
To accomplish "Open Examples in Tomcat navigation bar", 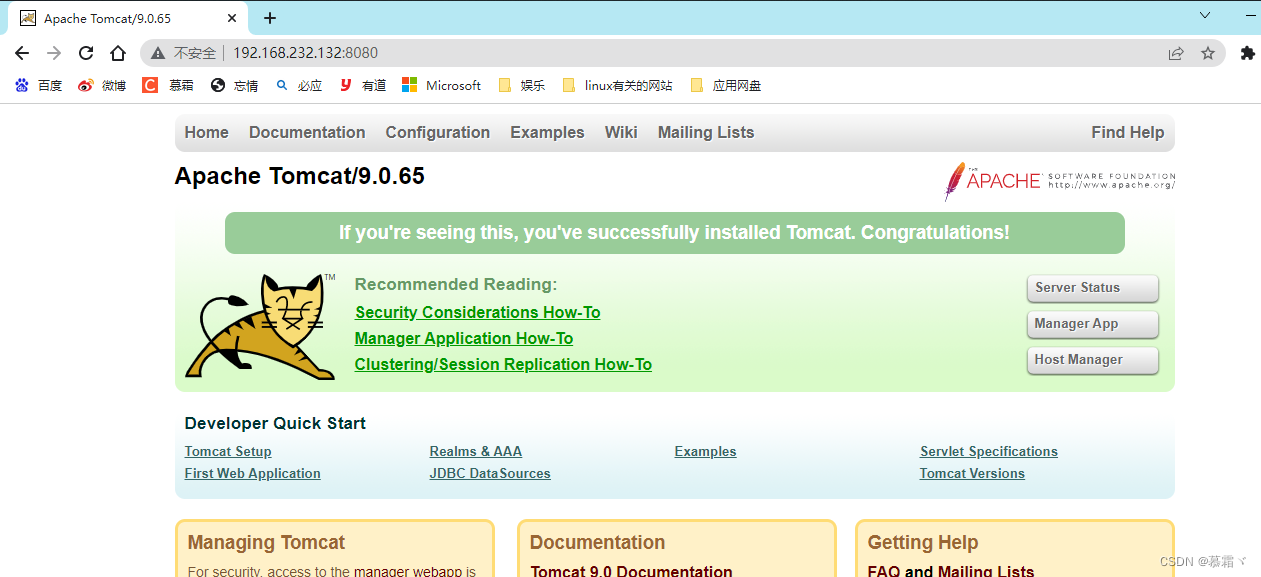I will (547, 132).
